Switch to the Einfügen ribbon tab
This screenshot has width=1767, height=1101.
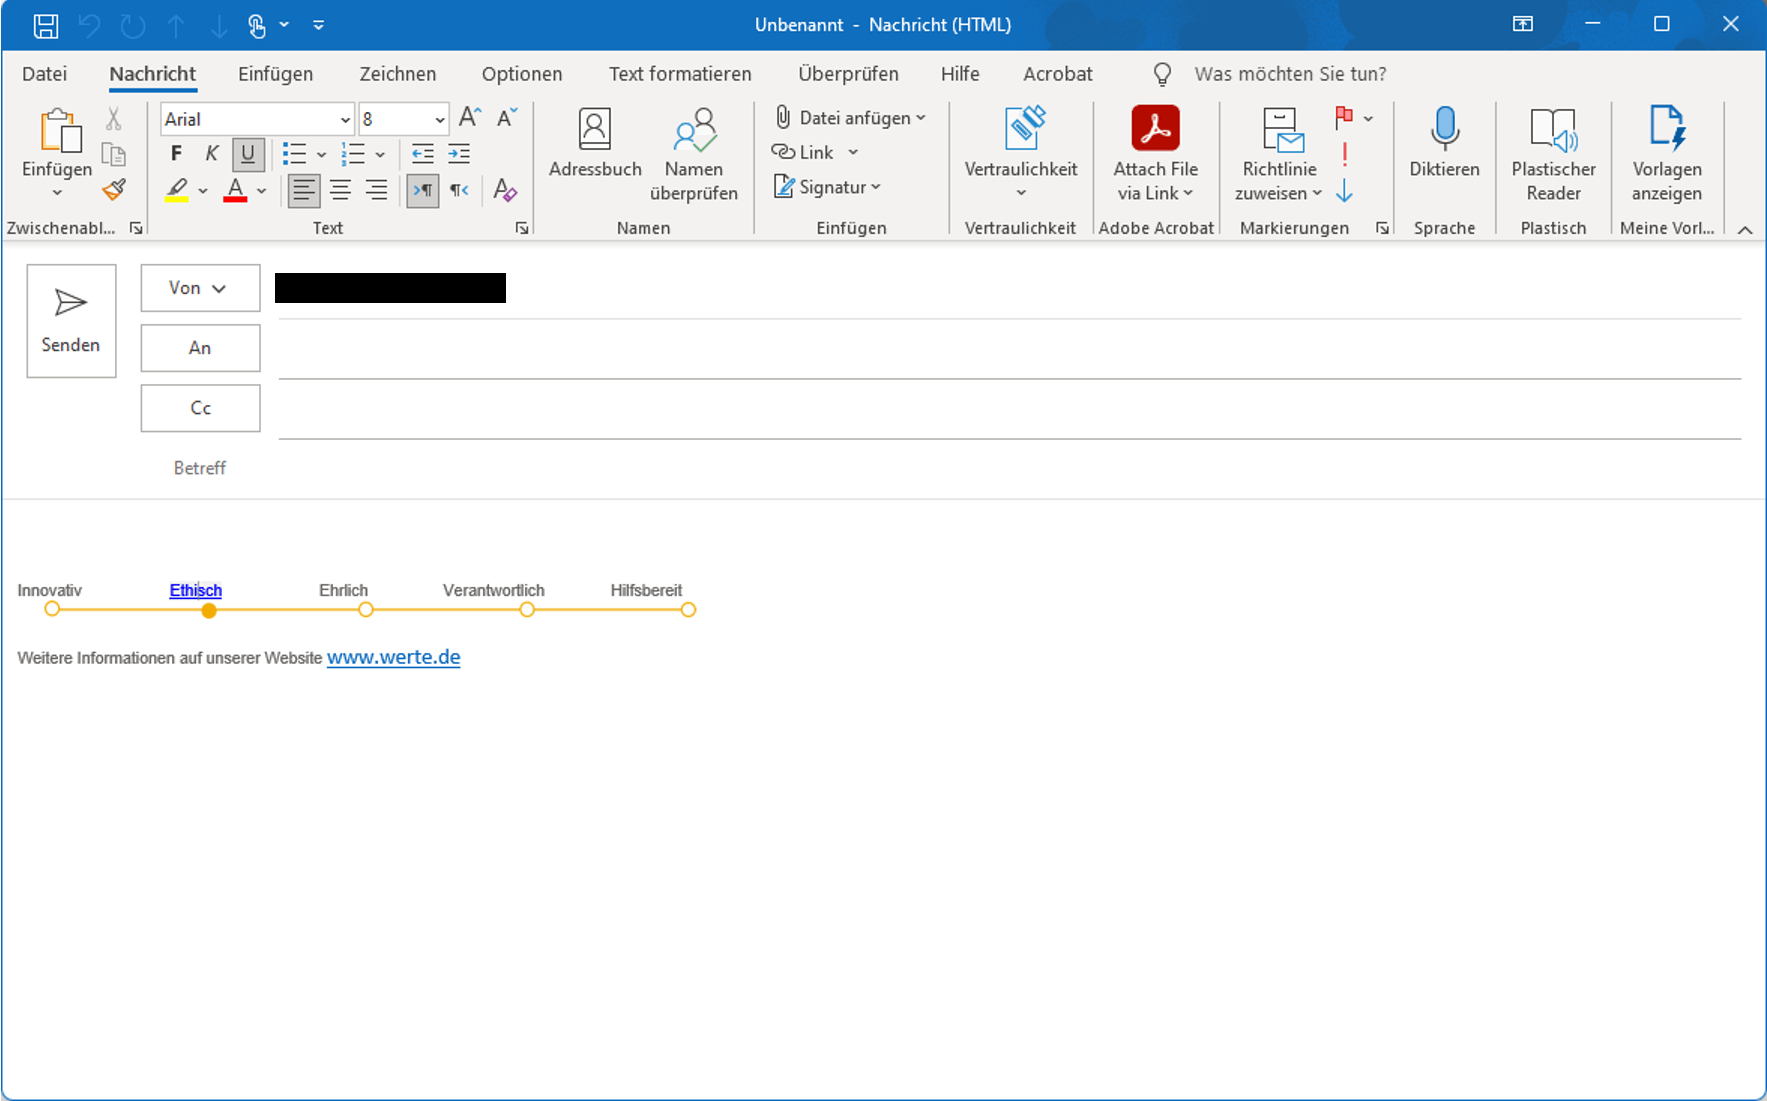pos(275,74)
